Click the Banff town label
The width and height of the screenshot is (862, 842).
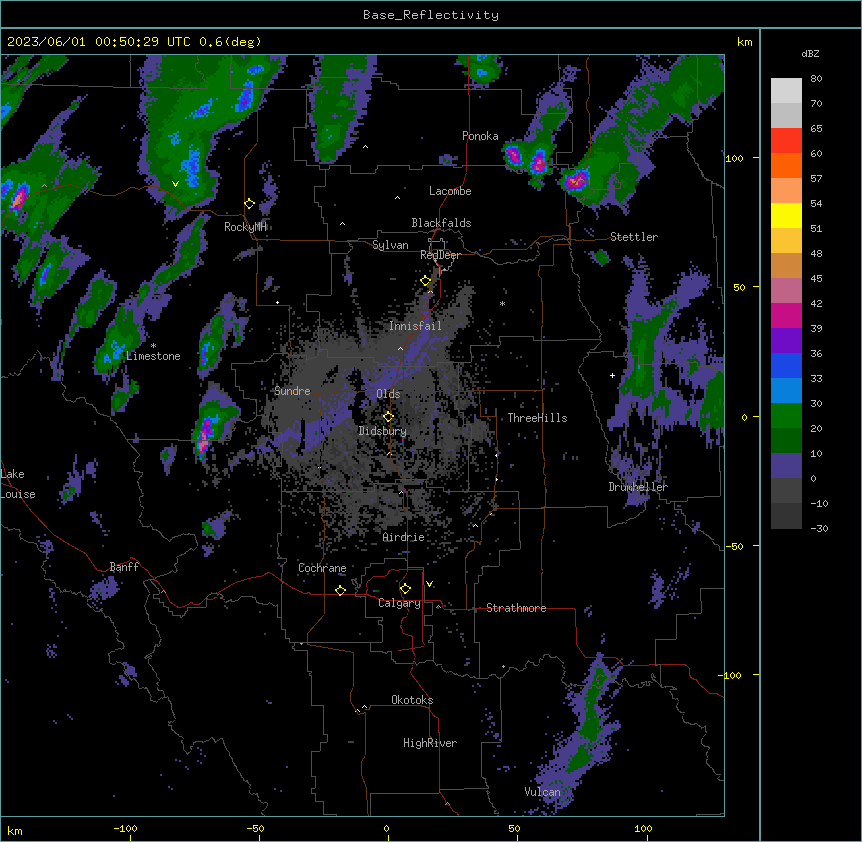(x=124, y=567)
